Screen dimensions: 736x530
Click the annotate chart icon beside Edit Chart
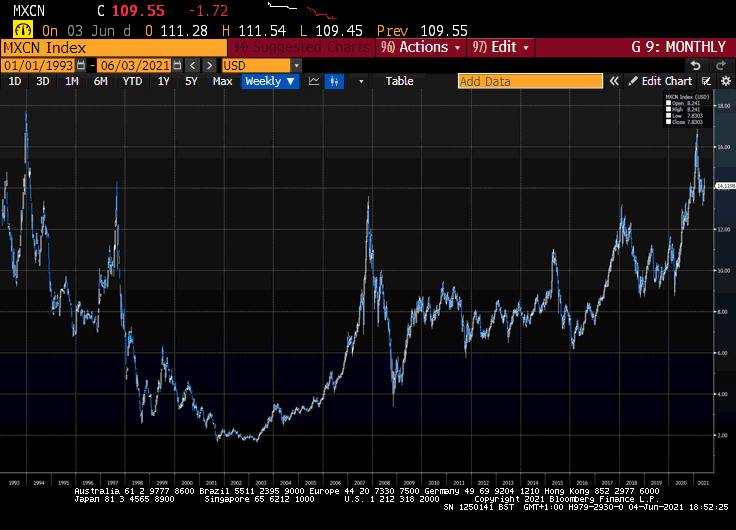click(x=706, y=81)
